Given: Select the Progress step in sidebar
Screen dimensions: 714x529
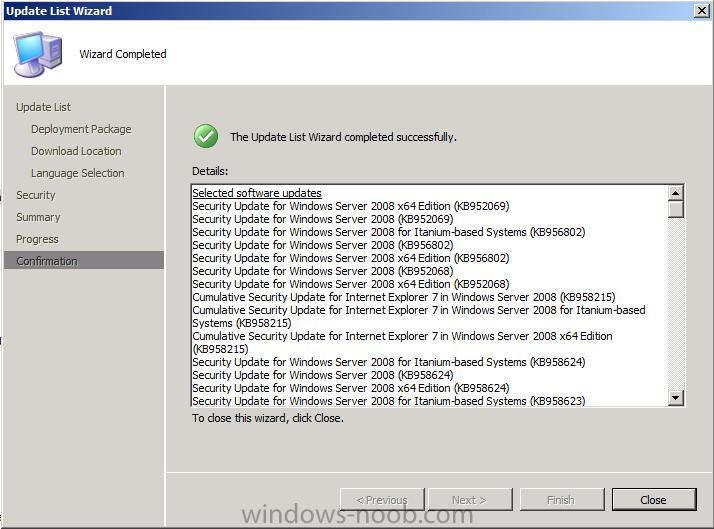Looking at the screenshot, I should 37,239.
